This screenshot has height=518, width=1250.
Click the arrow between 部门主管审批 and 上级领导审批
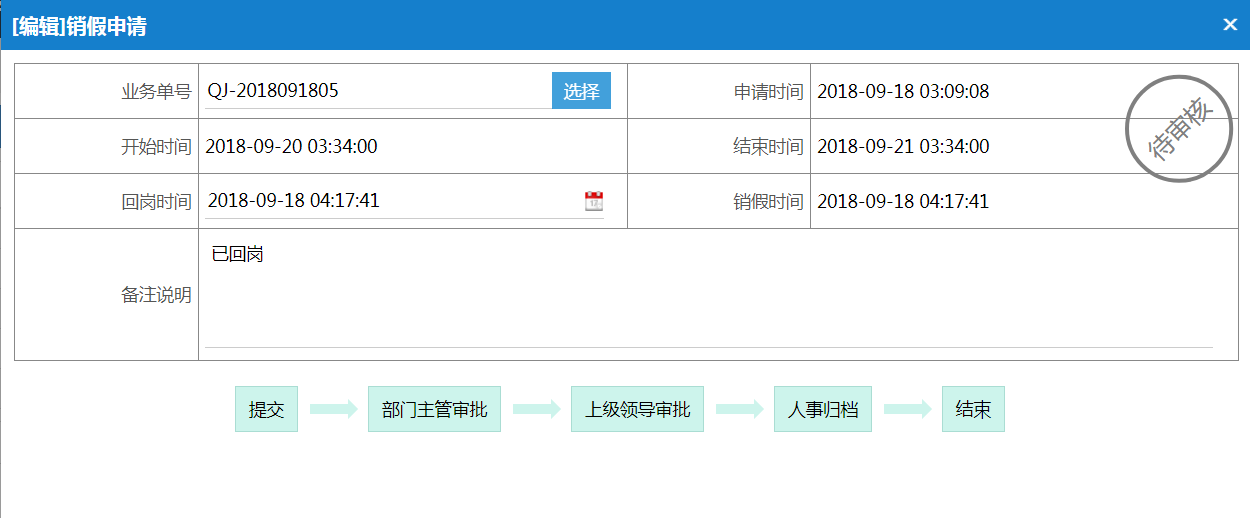click(536, 409)
